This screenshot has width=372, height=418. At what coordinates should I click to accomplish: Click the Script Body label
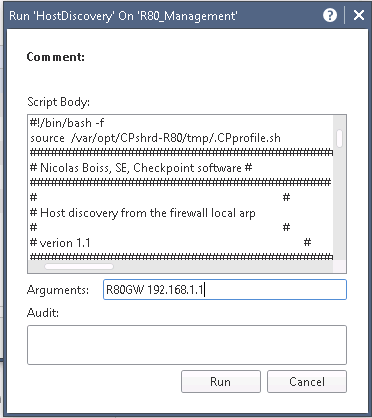(x=59, y=102)
